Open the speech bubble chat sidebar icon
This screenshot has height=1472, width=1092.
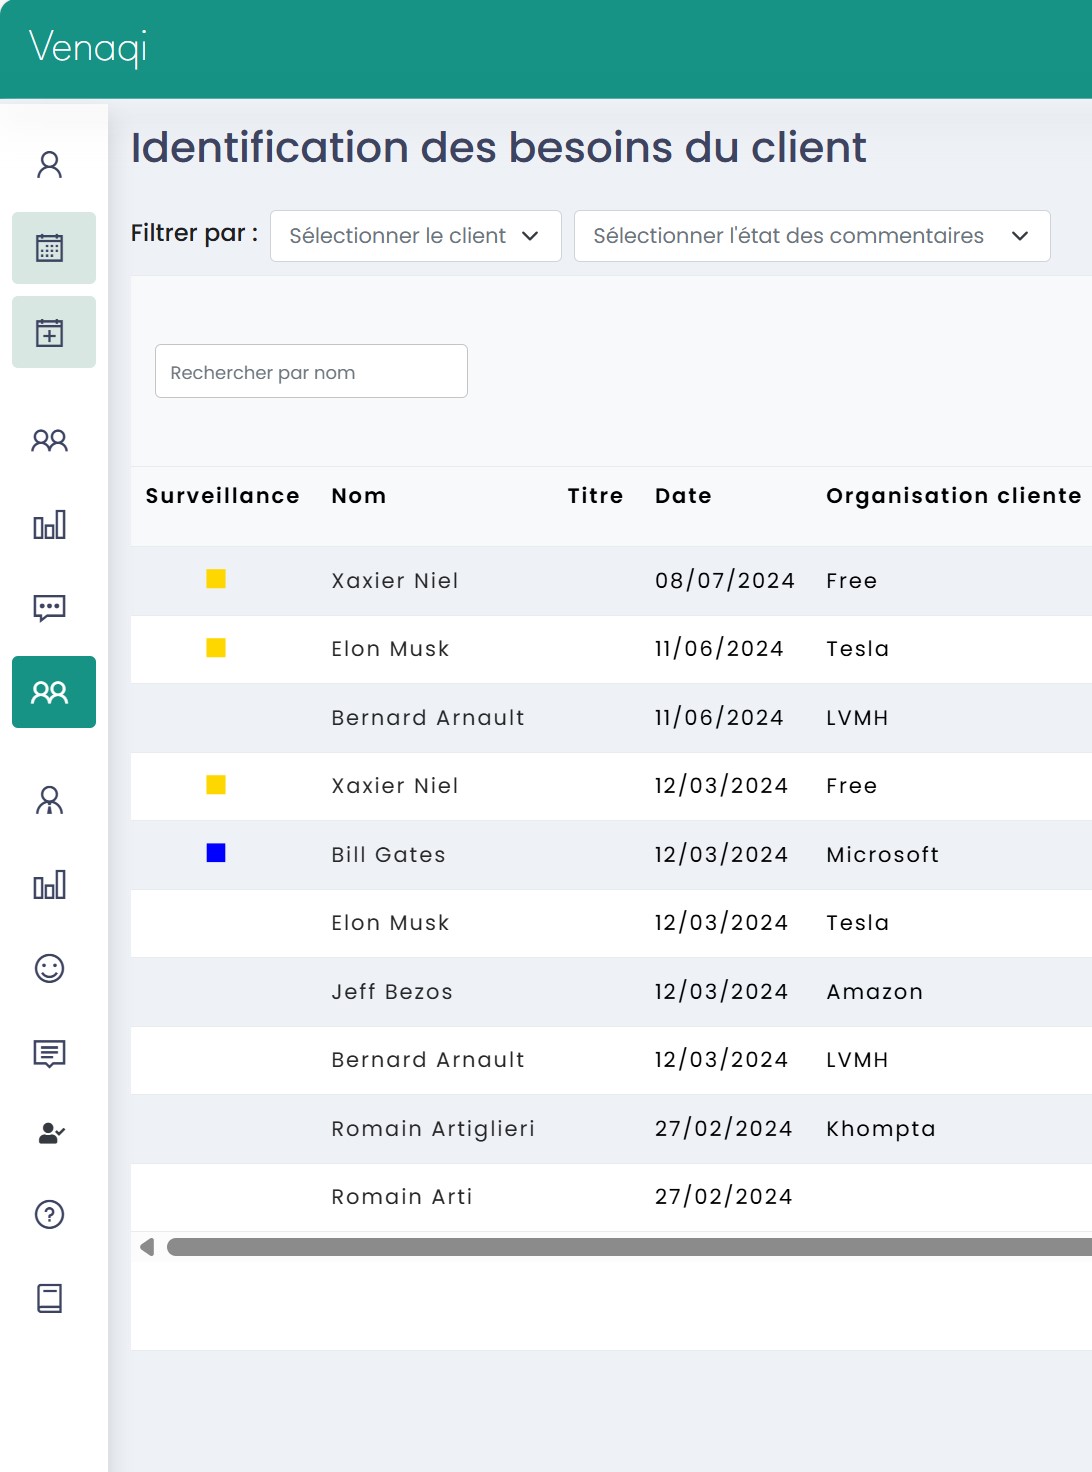point(50,608)
